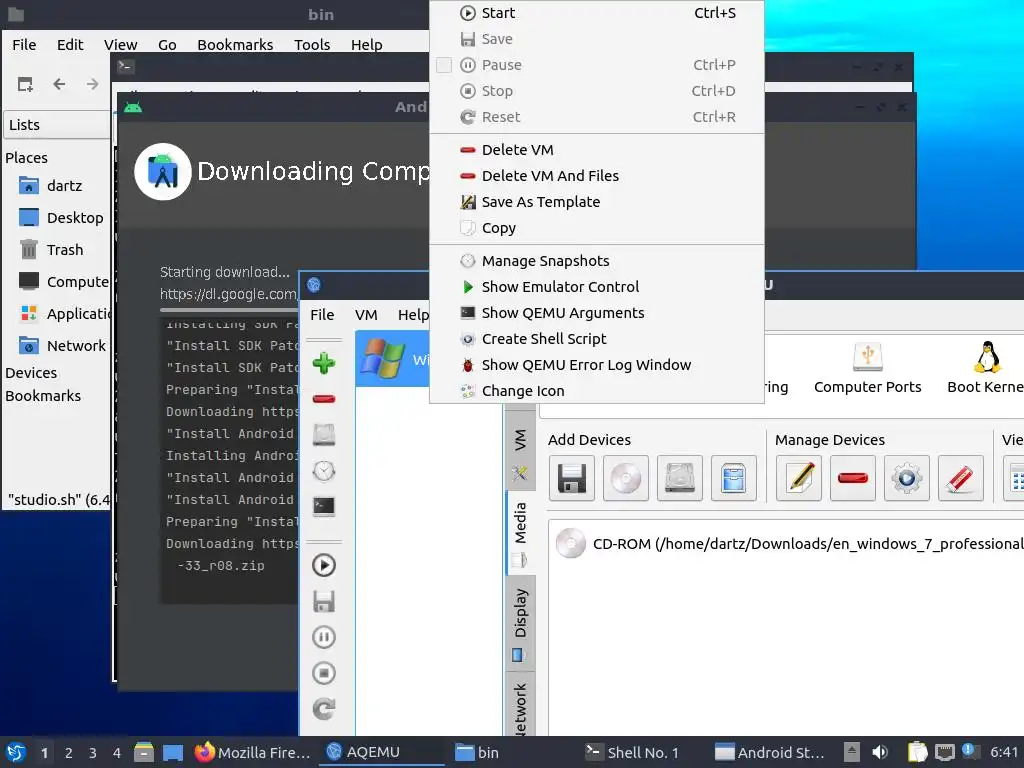Choose Delete VM menu entry

(597, 150)
